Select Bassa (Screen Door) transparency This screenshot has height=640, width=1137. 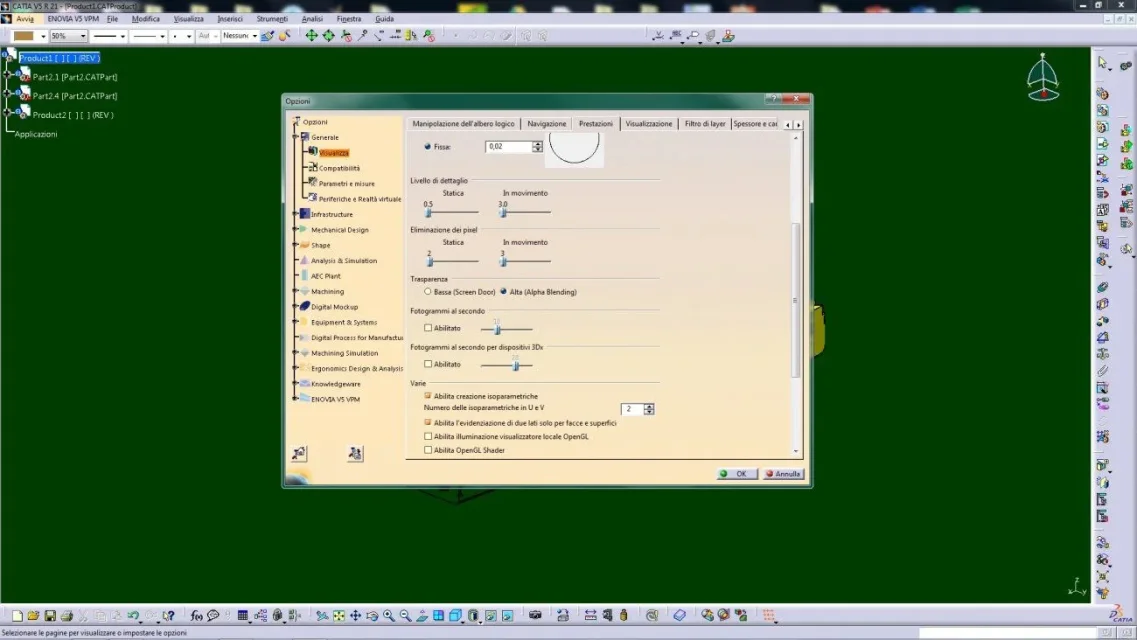click(x=428, y=291)
